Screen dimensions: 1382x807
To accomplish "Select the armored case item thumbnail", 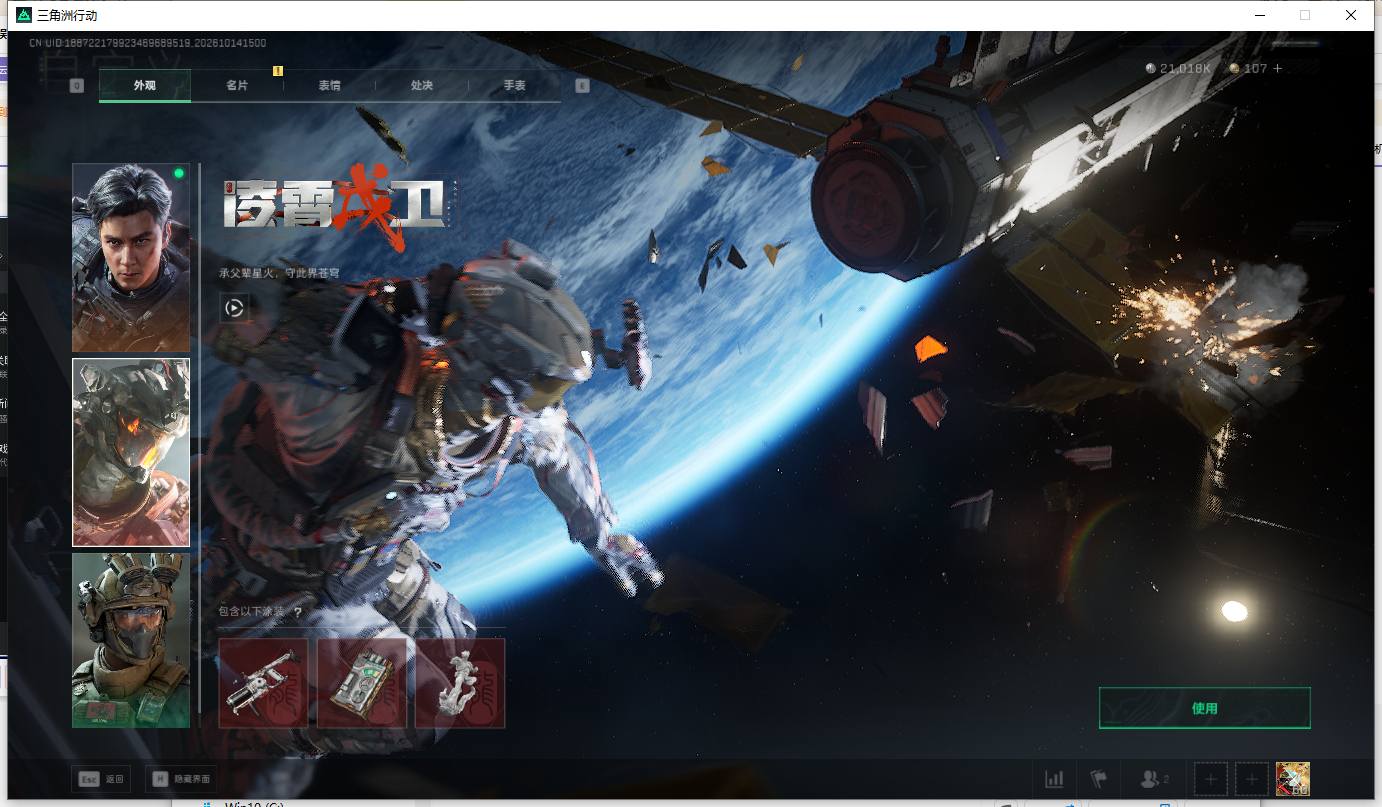I will (362, 683).
